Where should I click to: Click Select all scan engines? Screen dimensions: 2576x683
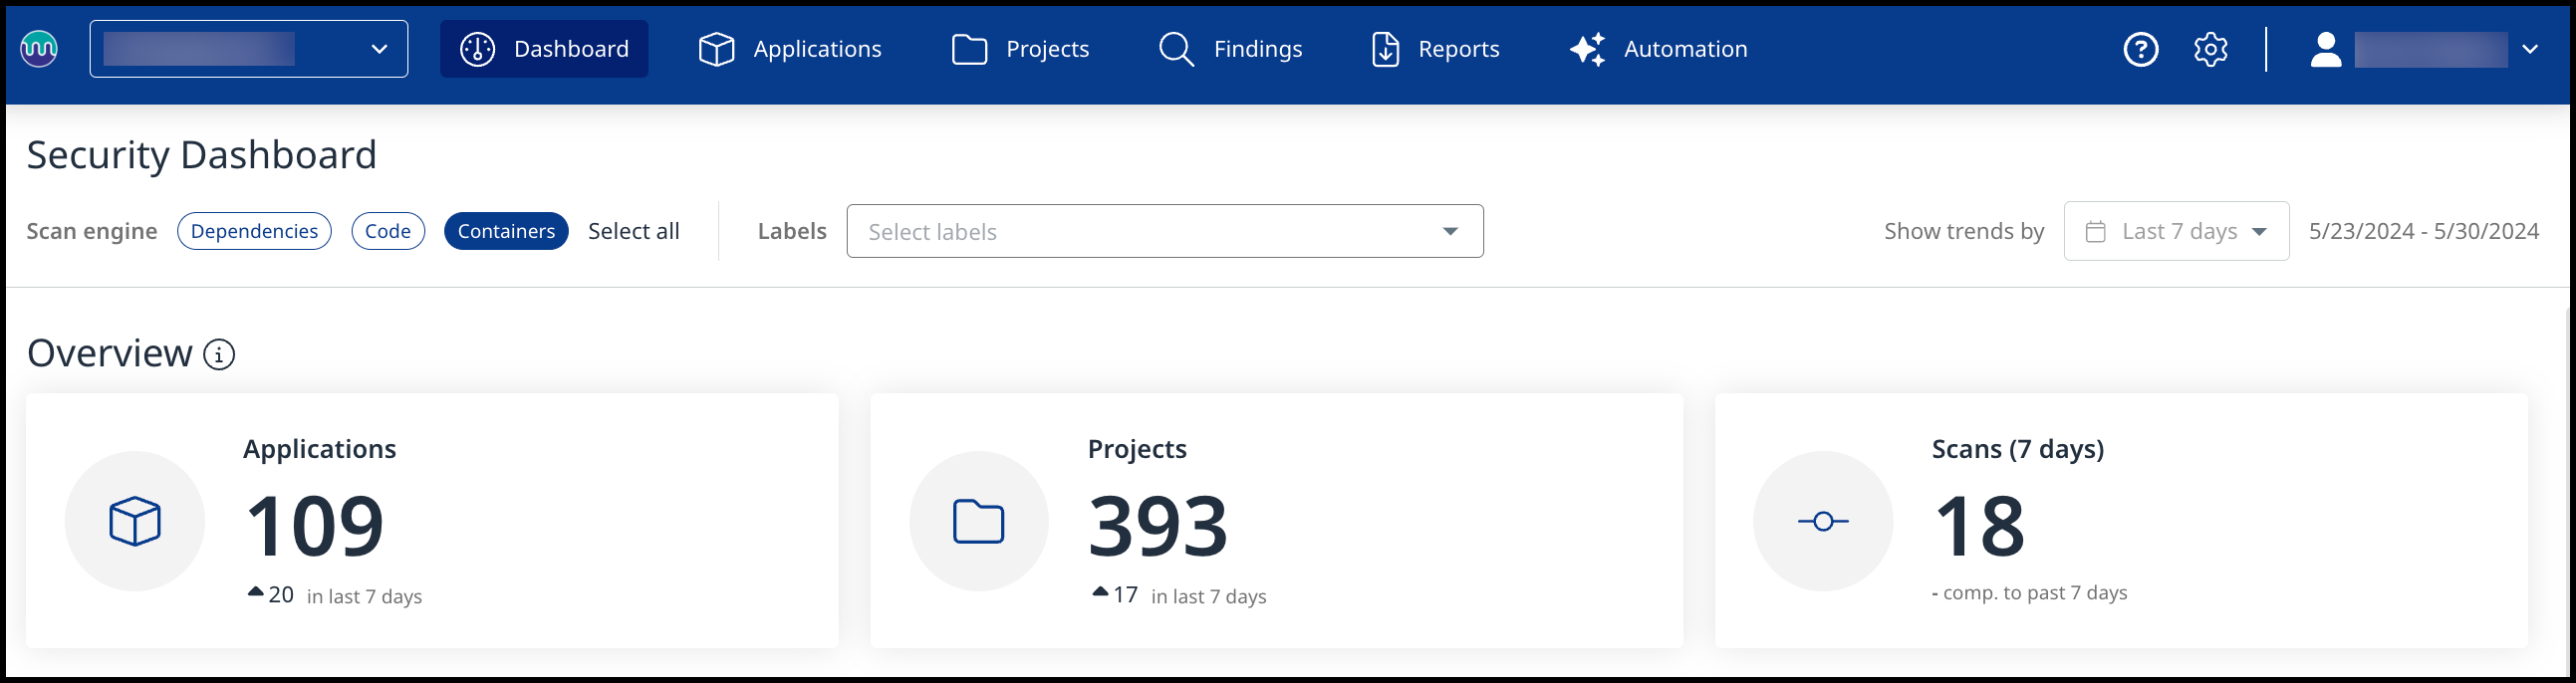coord(633,231)
